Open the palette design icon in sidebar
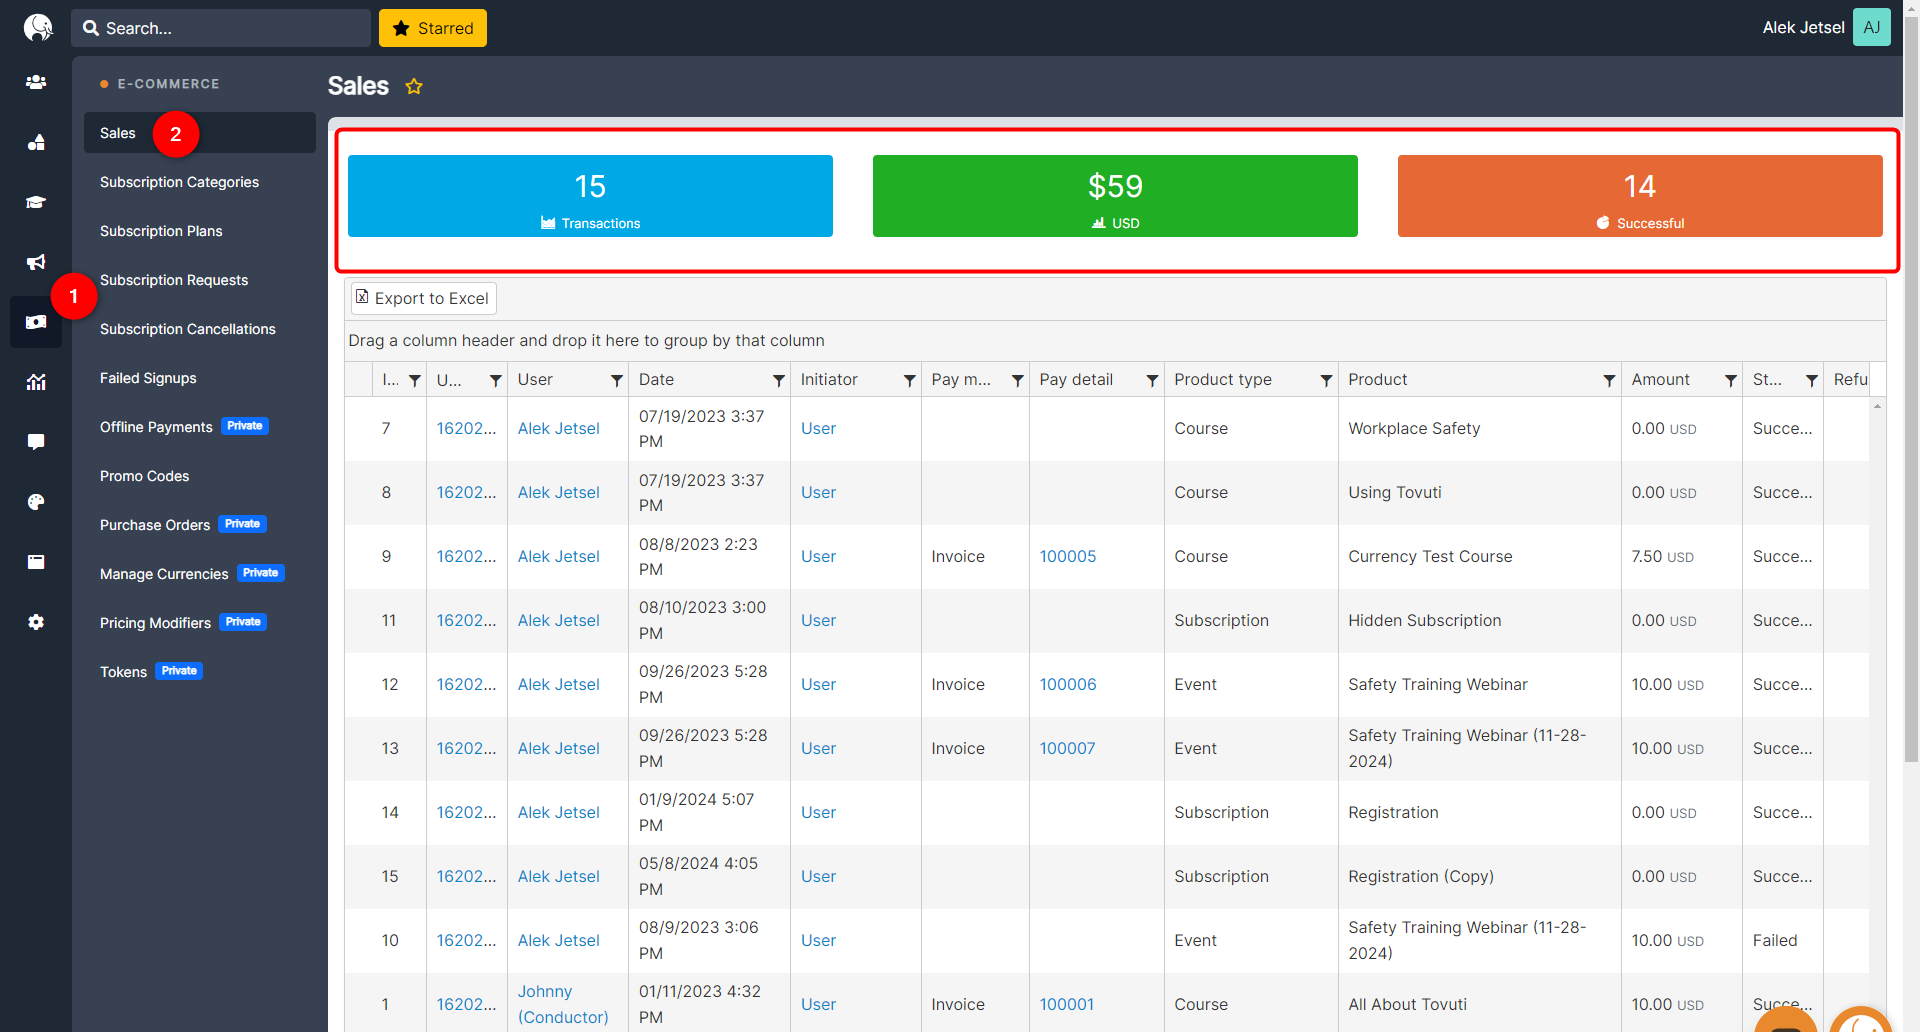The height and width of the screenshot is (1032, 1920). point(36,502)
